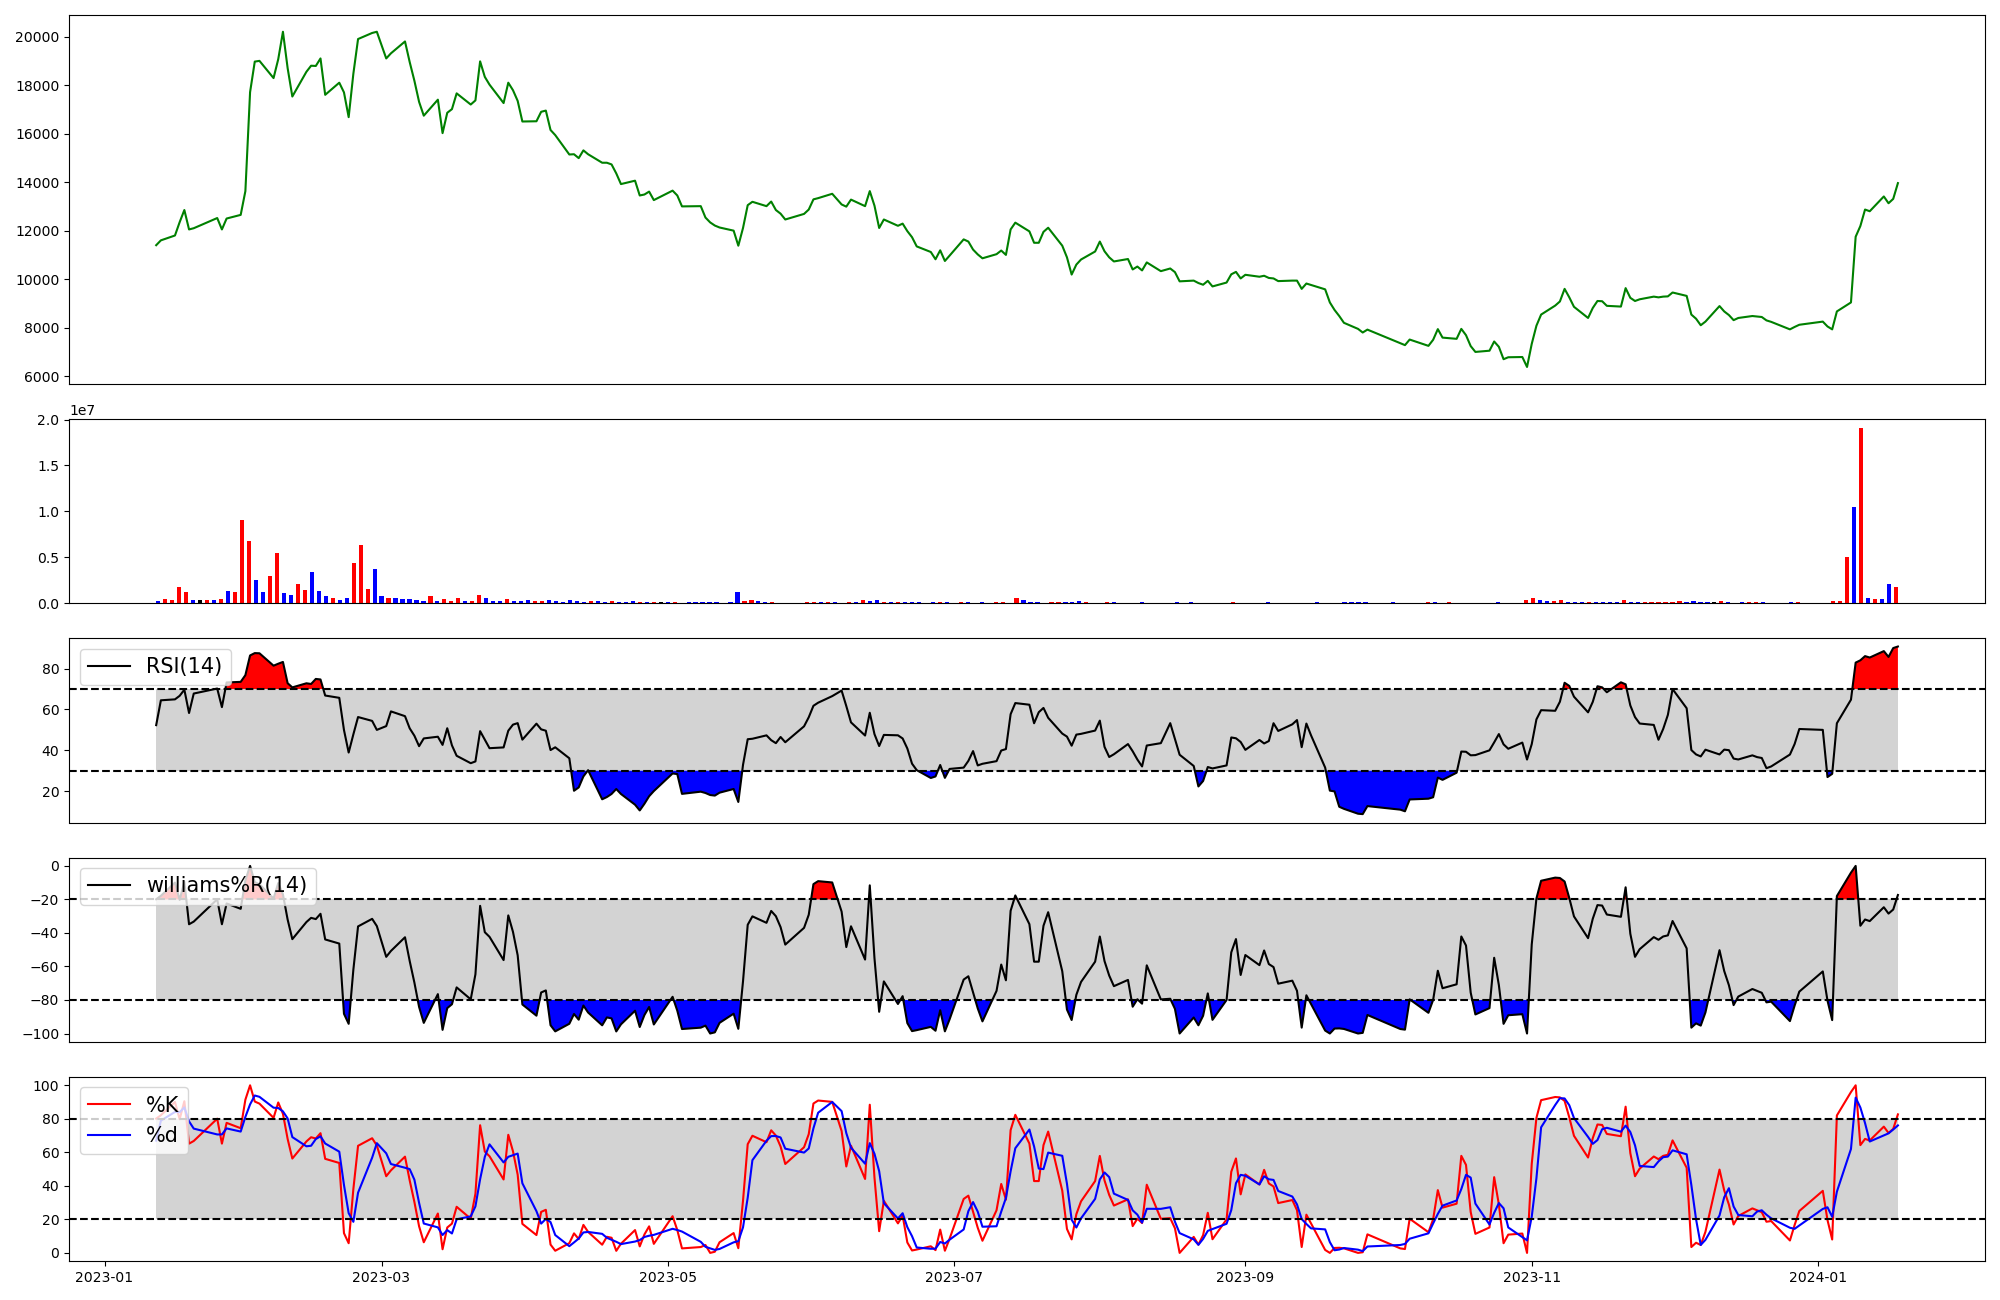Click the 1.5 volume axis label
The image size is (2000, 1300).
coord(48,466)
